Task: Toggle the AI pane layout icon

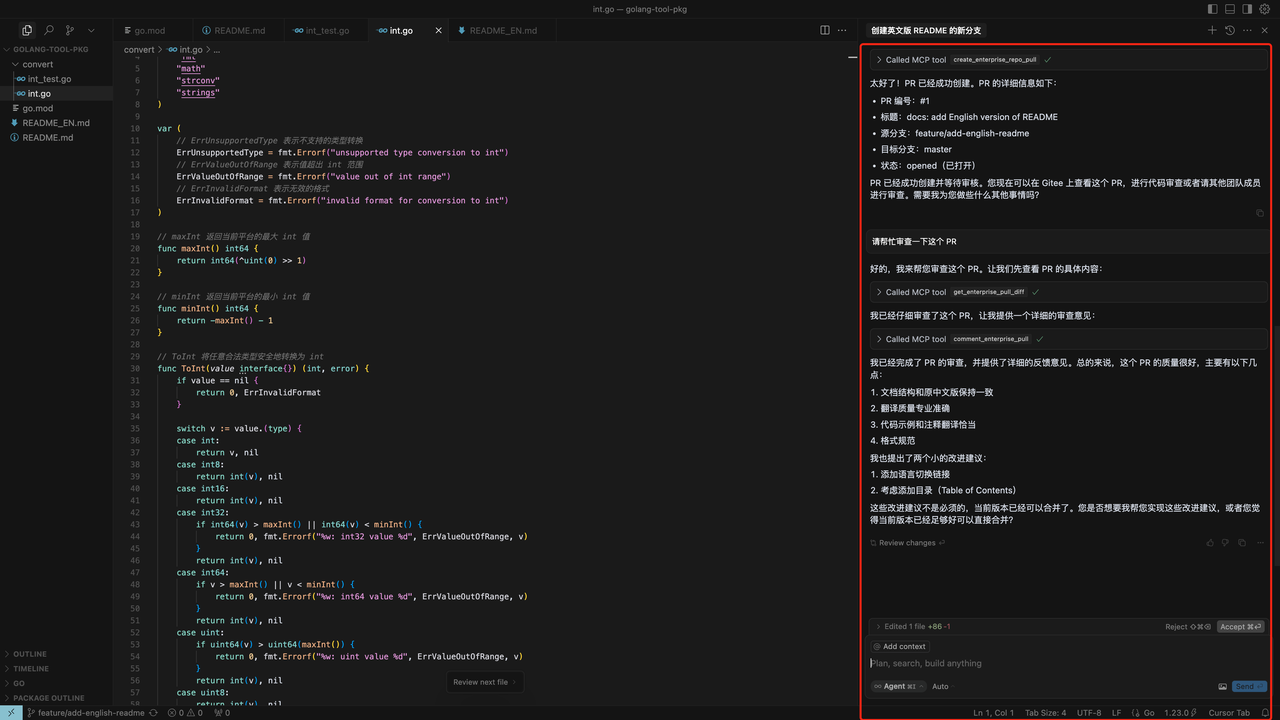Action: (1248, 9)
